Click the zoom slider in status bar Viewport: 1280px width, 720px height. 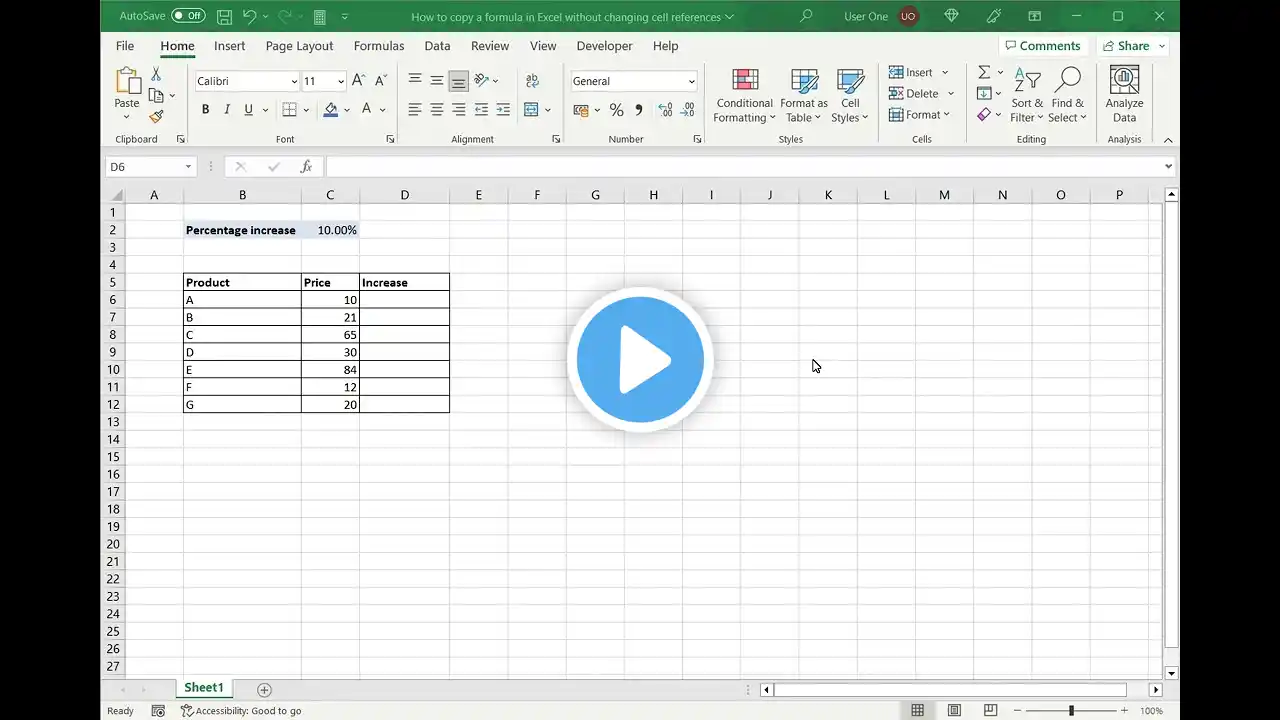(x=1071, y=711)
